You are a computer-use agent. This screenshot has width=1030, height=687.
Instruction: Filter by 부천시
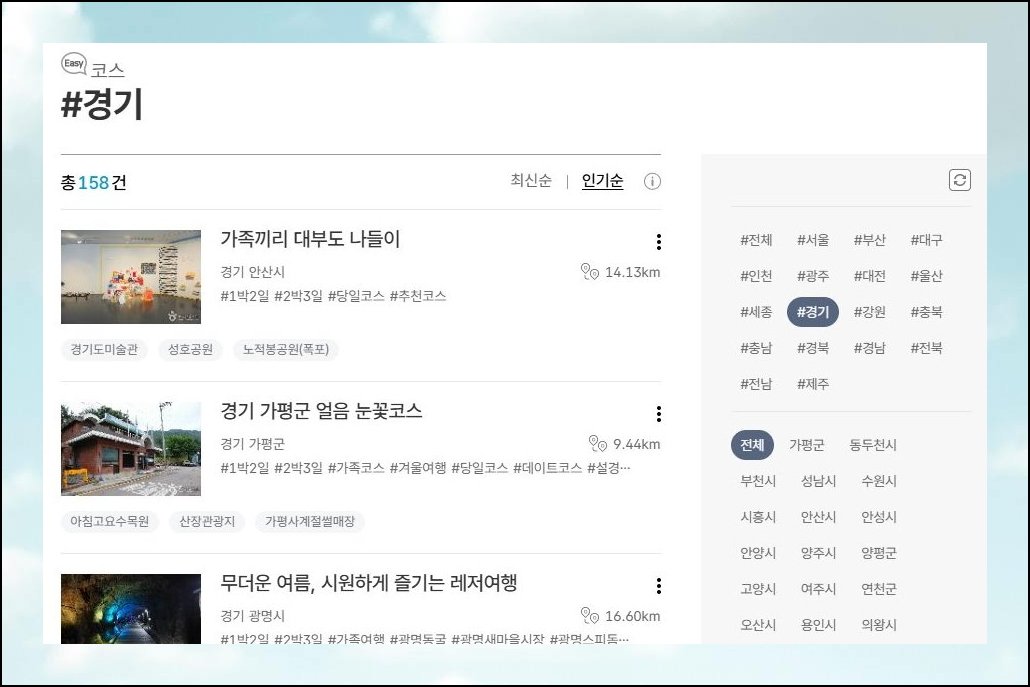coord(758,481)
